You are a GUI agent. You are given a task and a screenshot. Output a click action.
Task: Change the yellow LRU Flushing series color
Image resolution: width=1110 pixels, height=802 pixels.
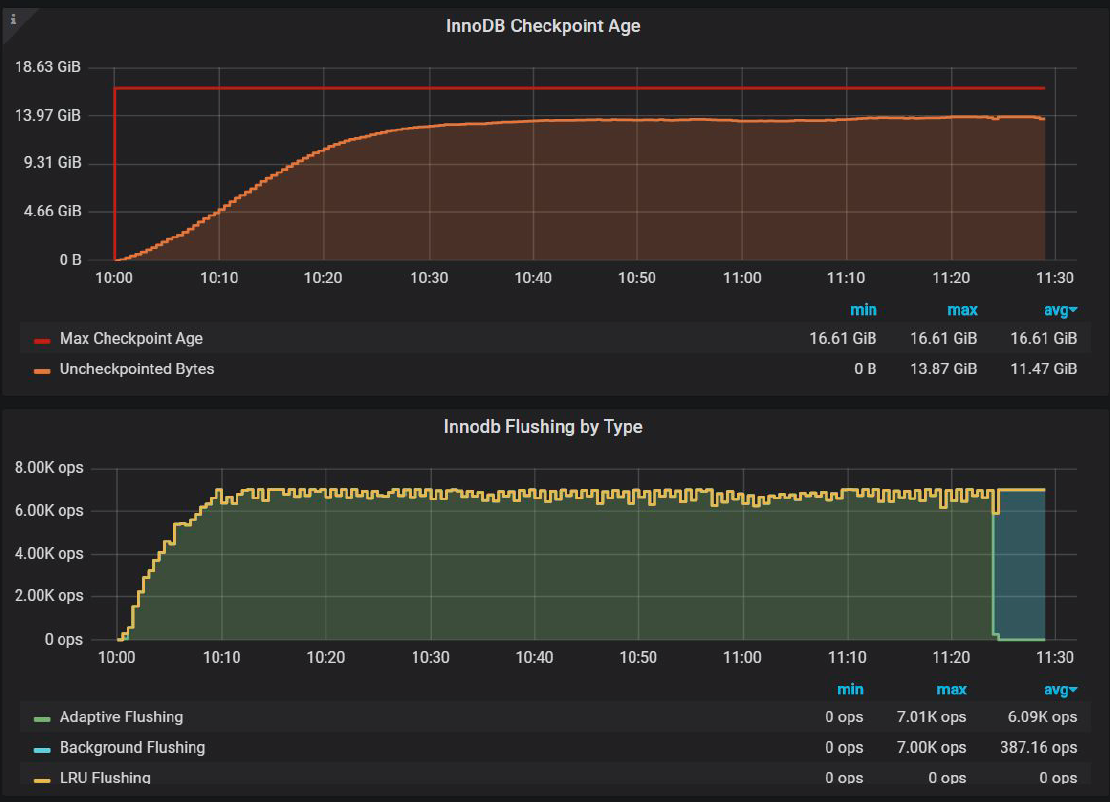point(42,778)
